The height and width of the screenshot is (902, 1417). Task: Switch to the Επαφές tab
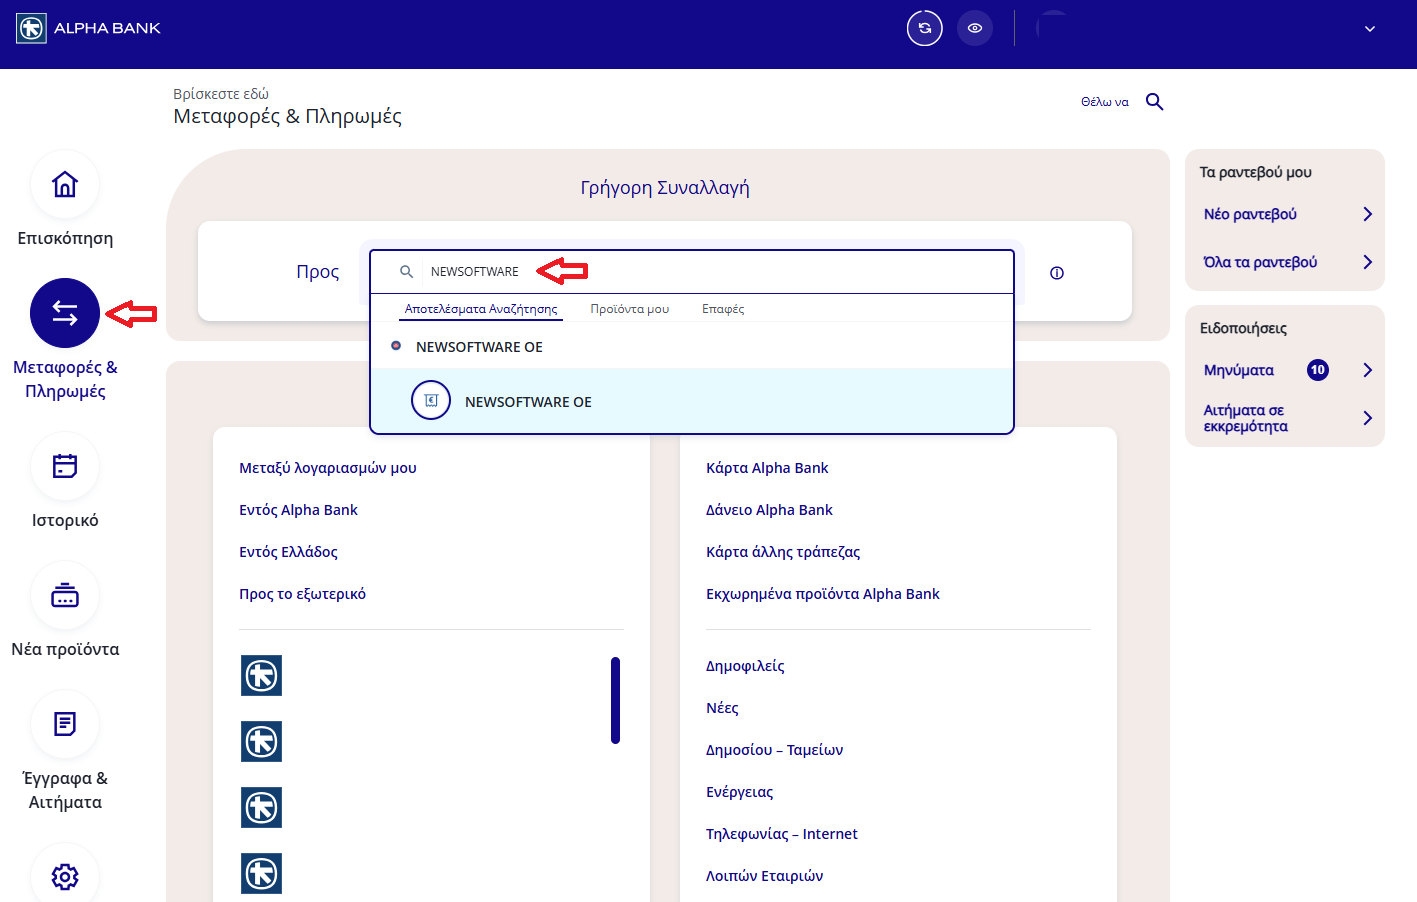tap(722, 309)
